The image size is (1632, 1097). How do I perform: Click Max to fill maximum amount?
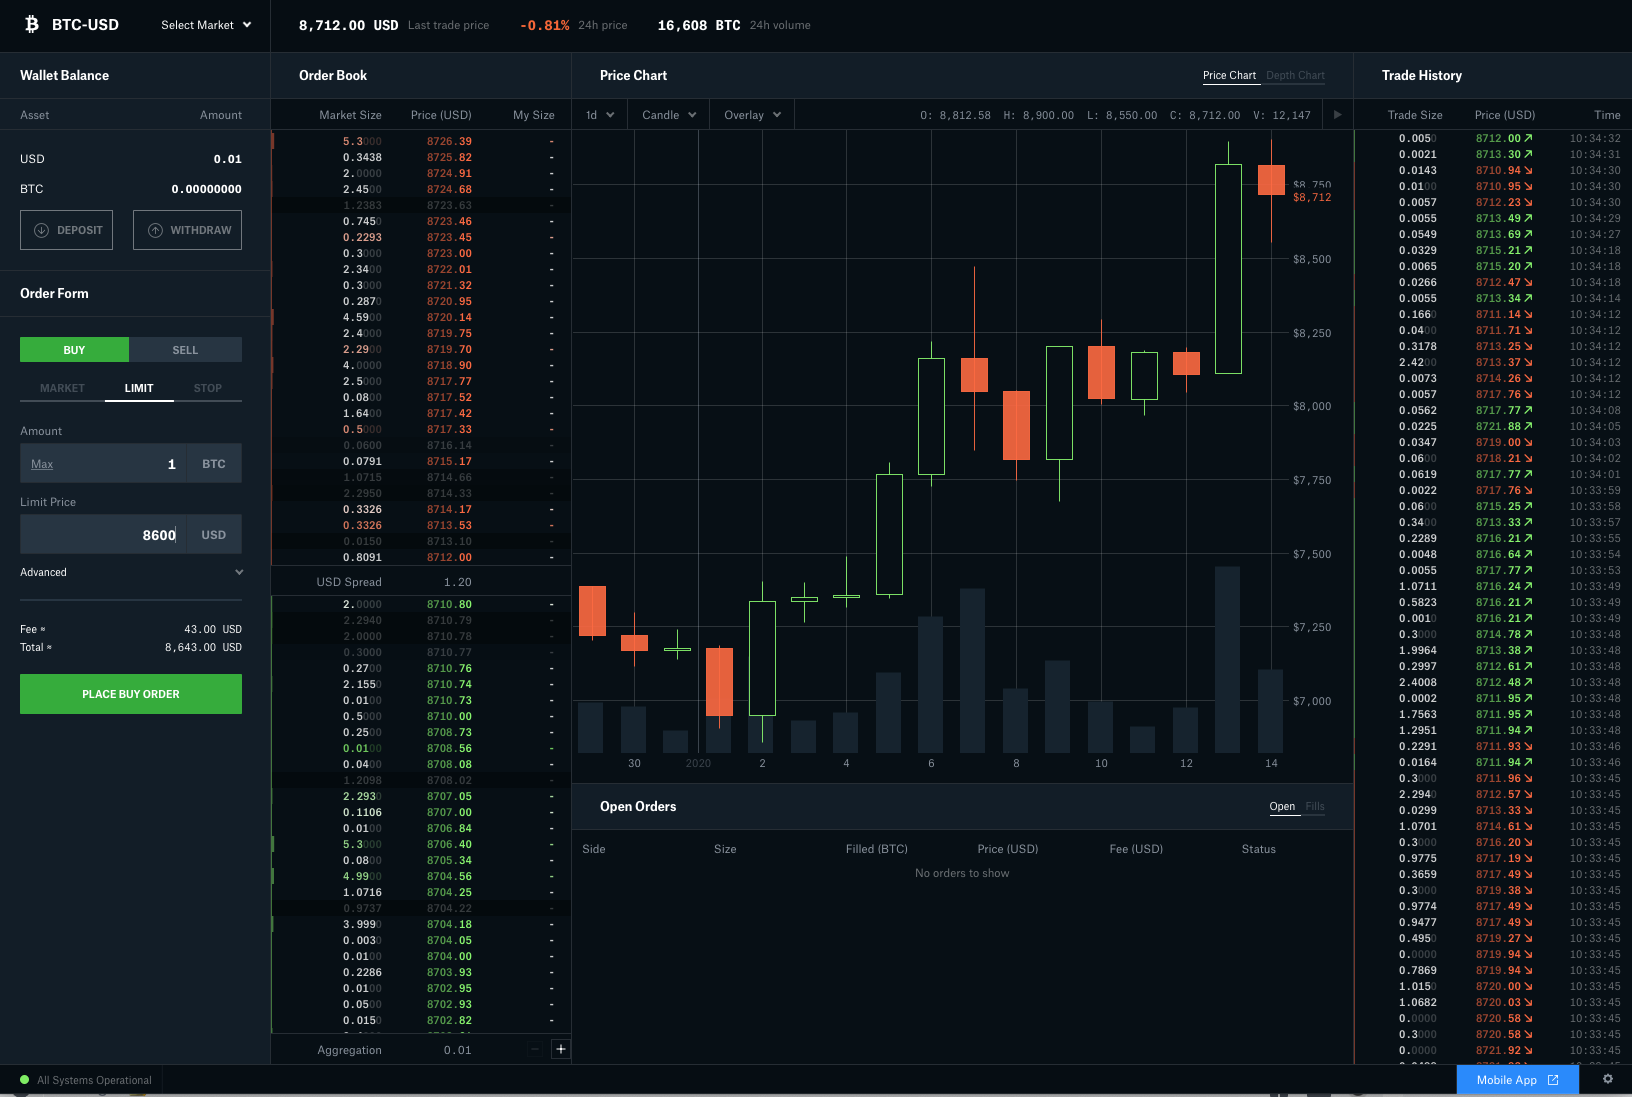(x=42, y=463)
